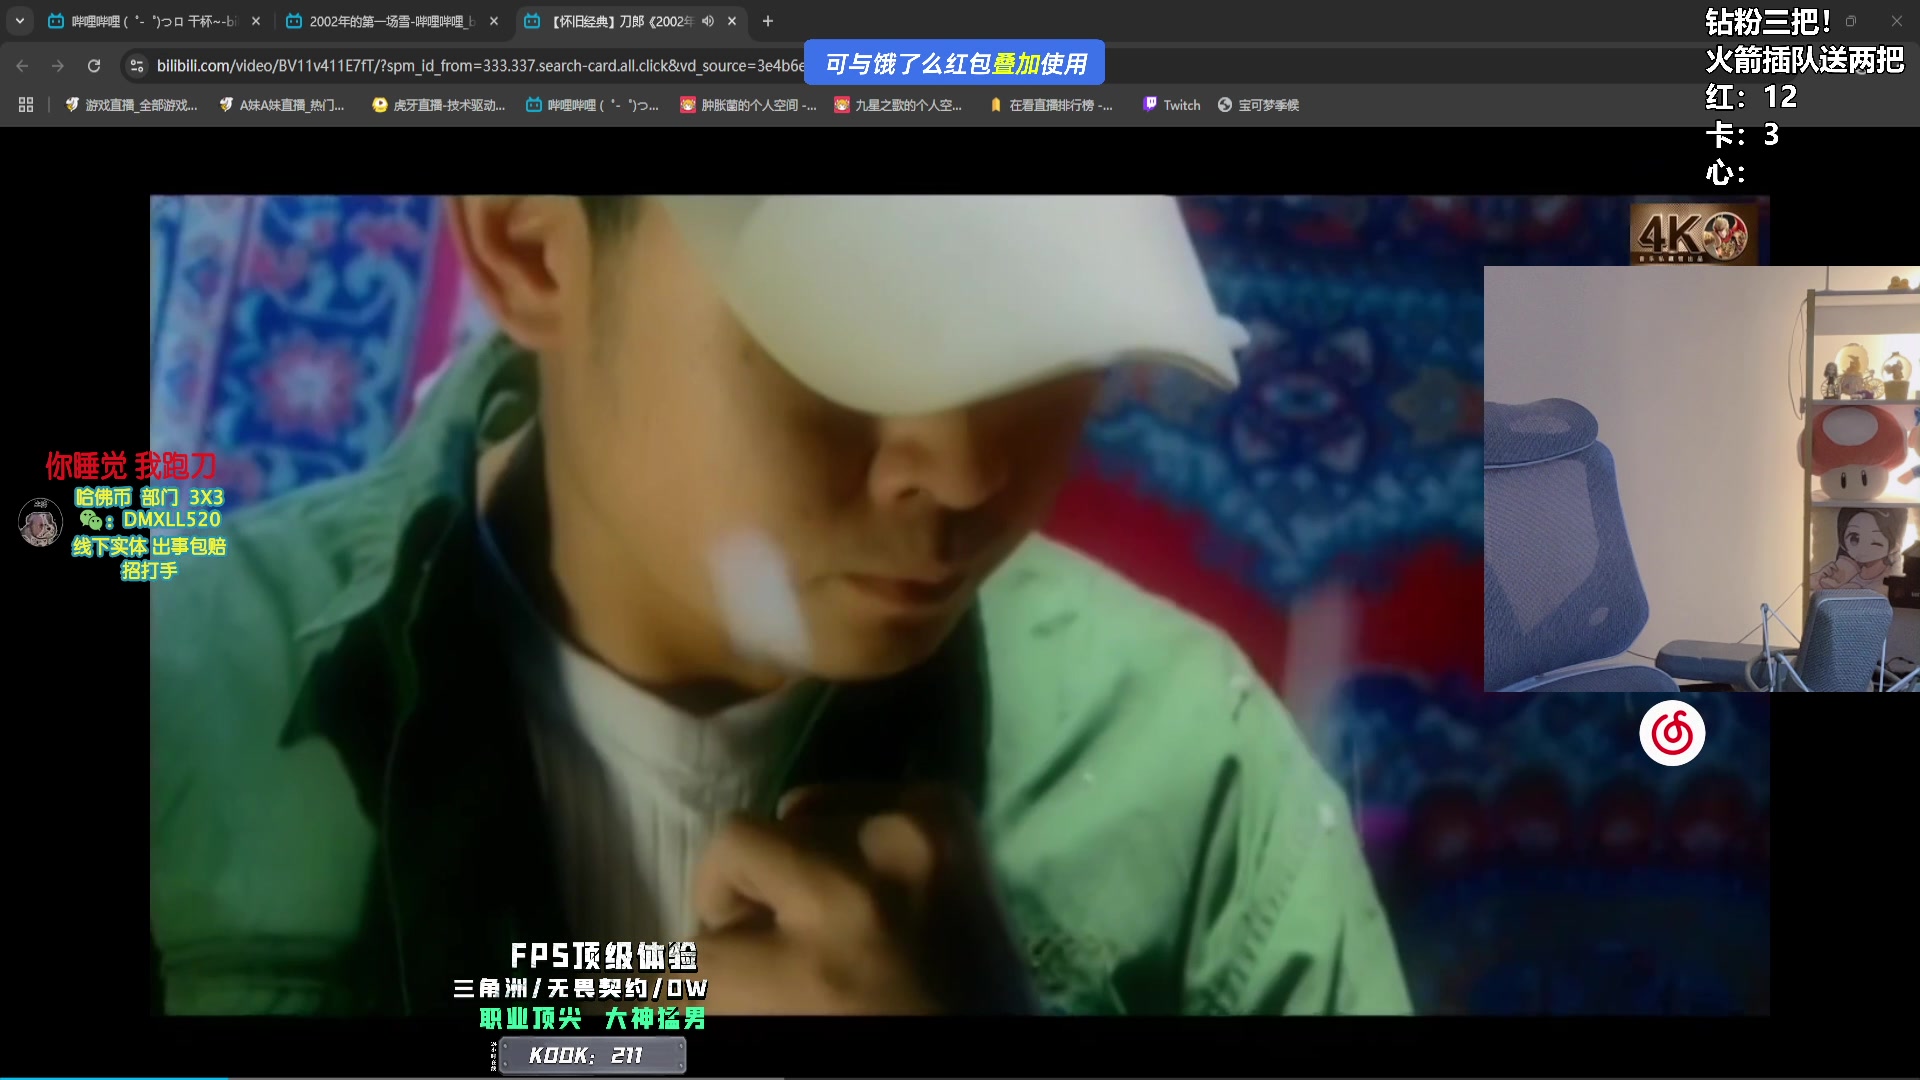Image resolution: width=1920 pixels, height=1080 pixels.
Task: Open a new browser tab
Action: 768,21
